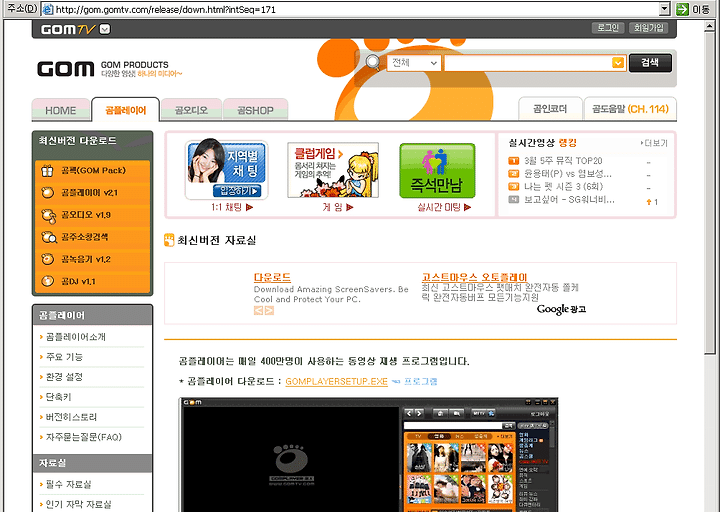Click the 최신버전 자료실 heading icon
The image size is (720, 512).
click(169, 240)
